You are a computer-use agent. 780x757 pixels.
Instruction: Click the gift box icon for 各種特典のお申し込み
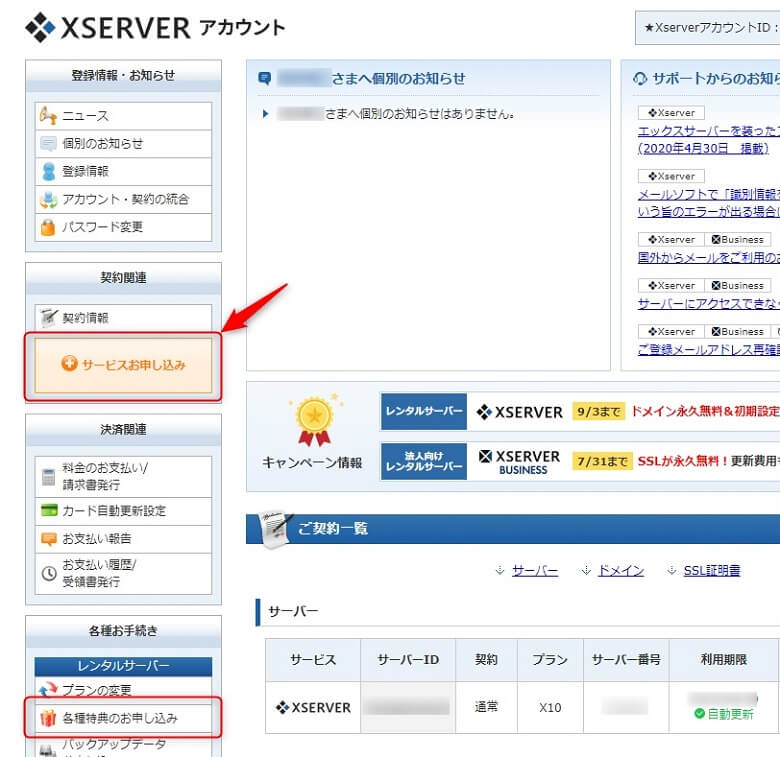[48, 718]
